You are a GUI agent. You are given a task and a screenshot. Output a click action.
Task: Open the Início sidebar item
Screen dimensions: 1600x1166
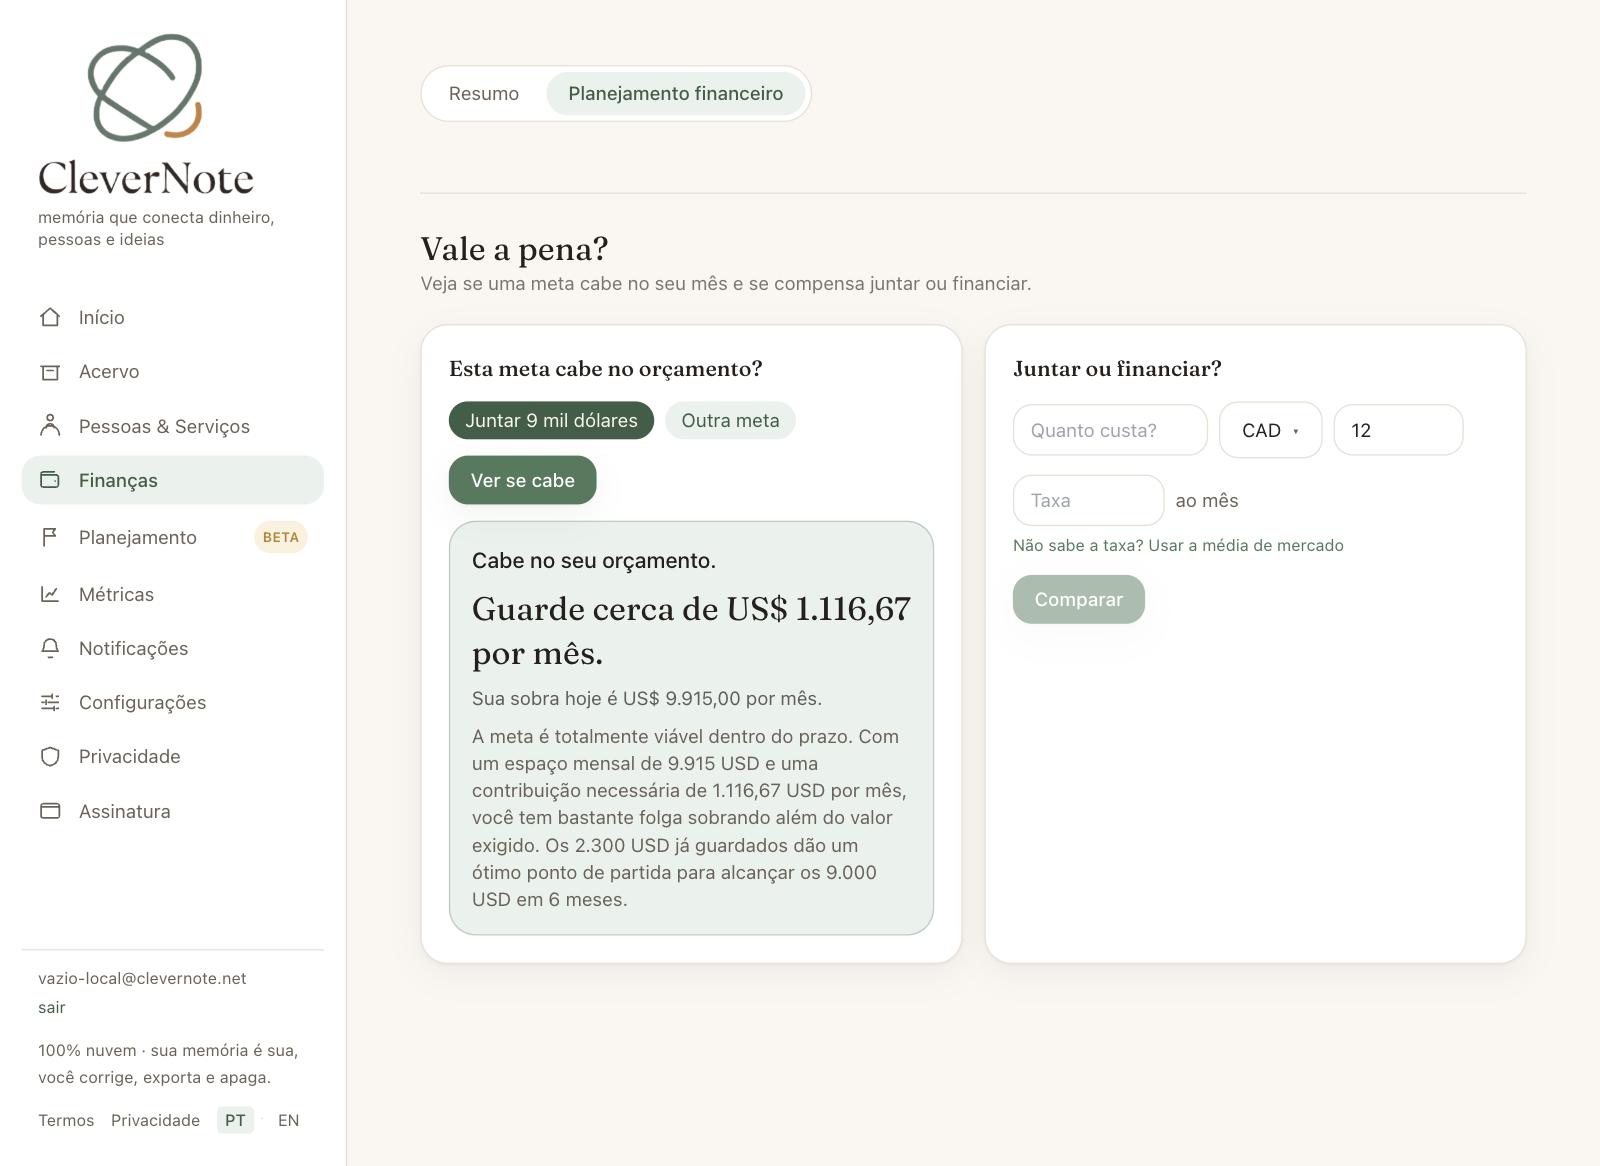point(173,317)
